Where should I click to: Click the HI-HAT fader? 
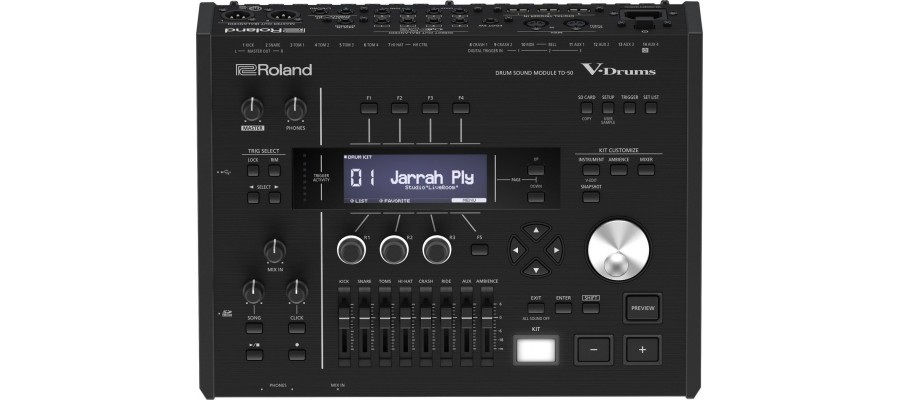pyautogui.click(x=405, y=316)
